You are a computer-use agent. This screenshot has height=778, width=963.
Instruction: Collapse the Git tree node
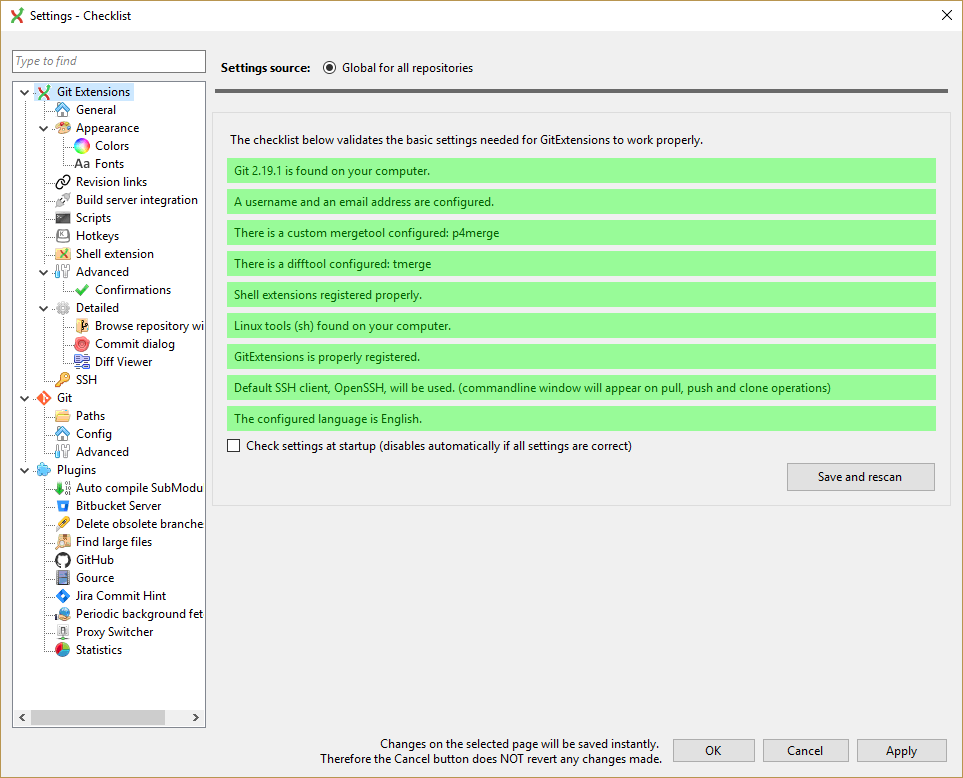coord(24,397)
